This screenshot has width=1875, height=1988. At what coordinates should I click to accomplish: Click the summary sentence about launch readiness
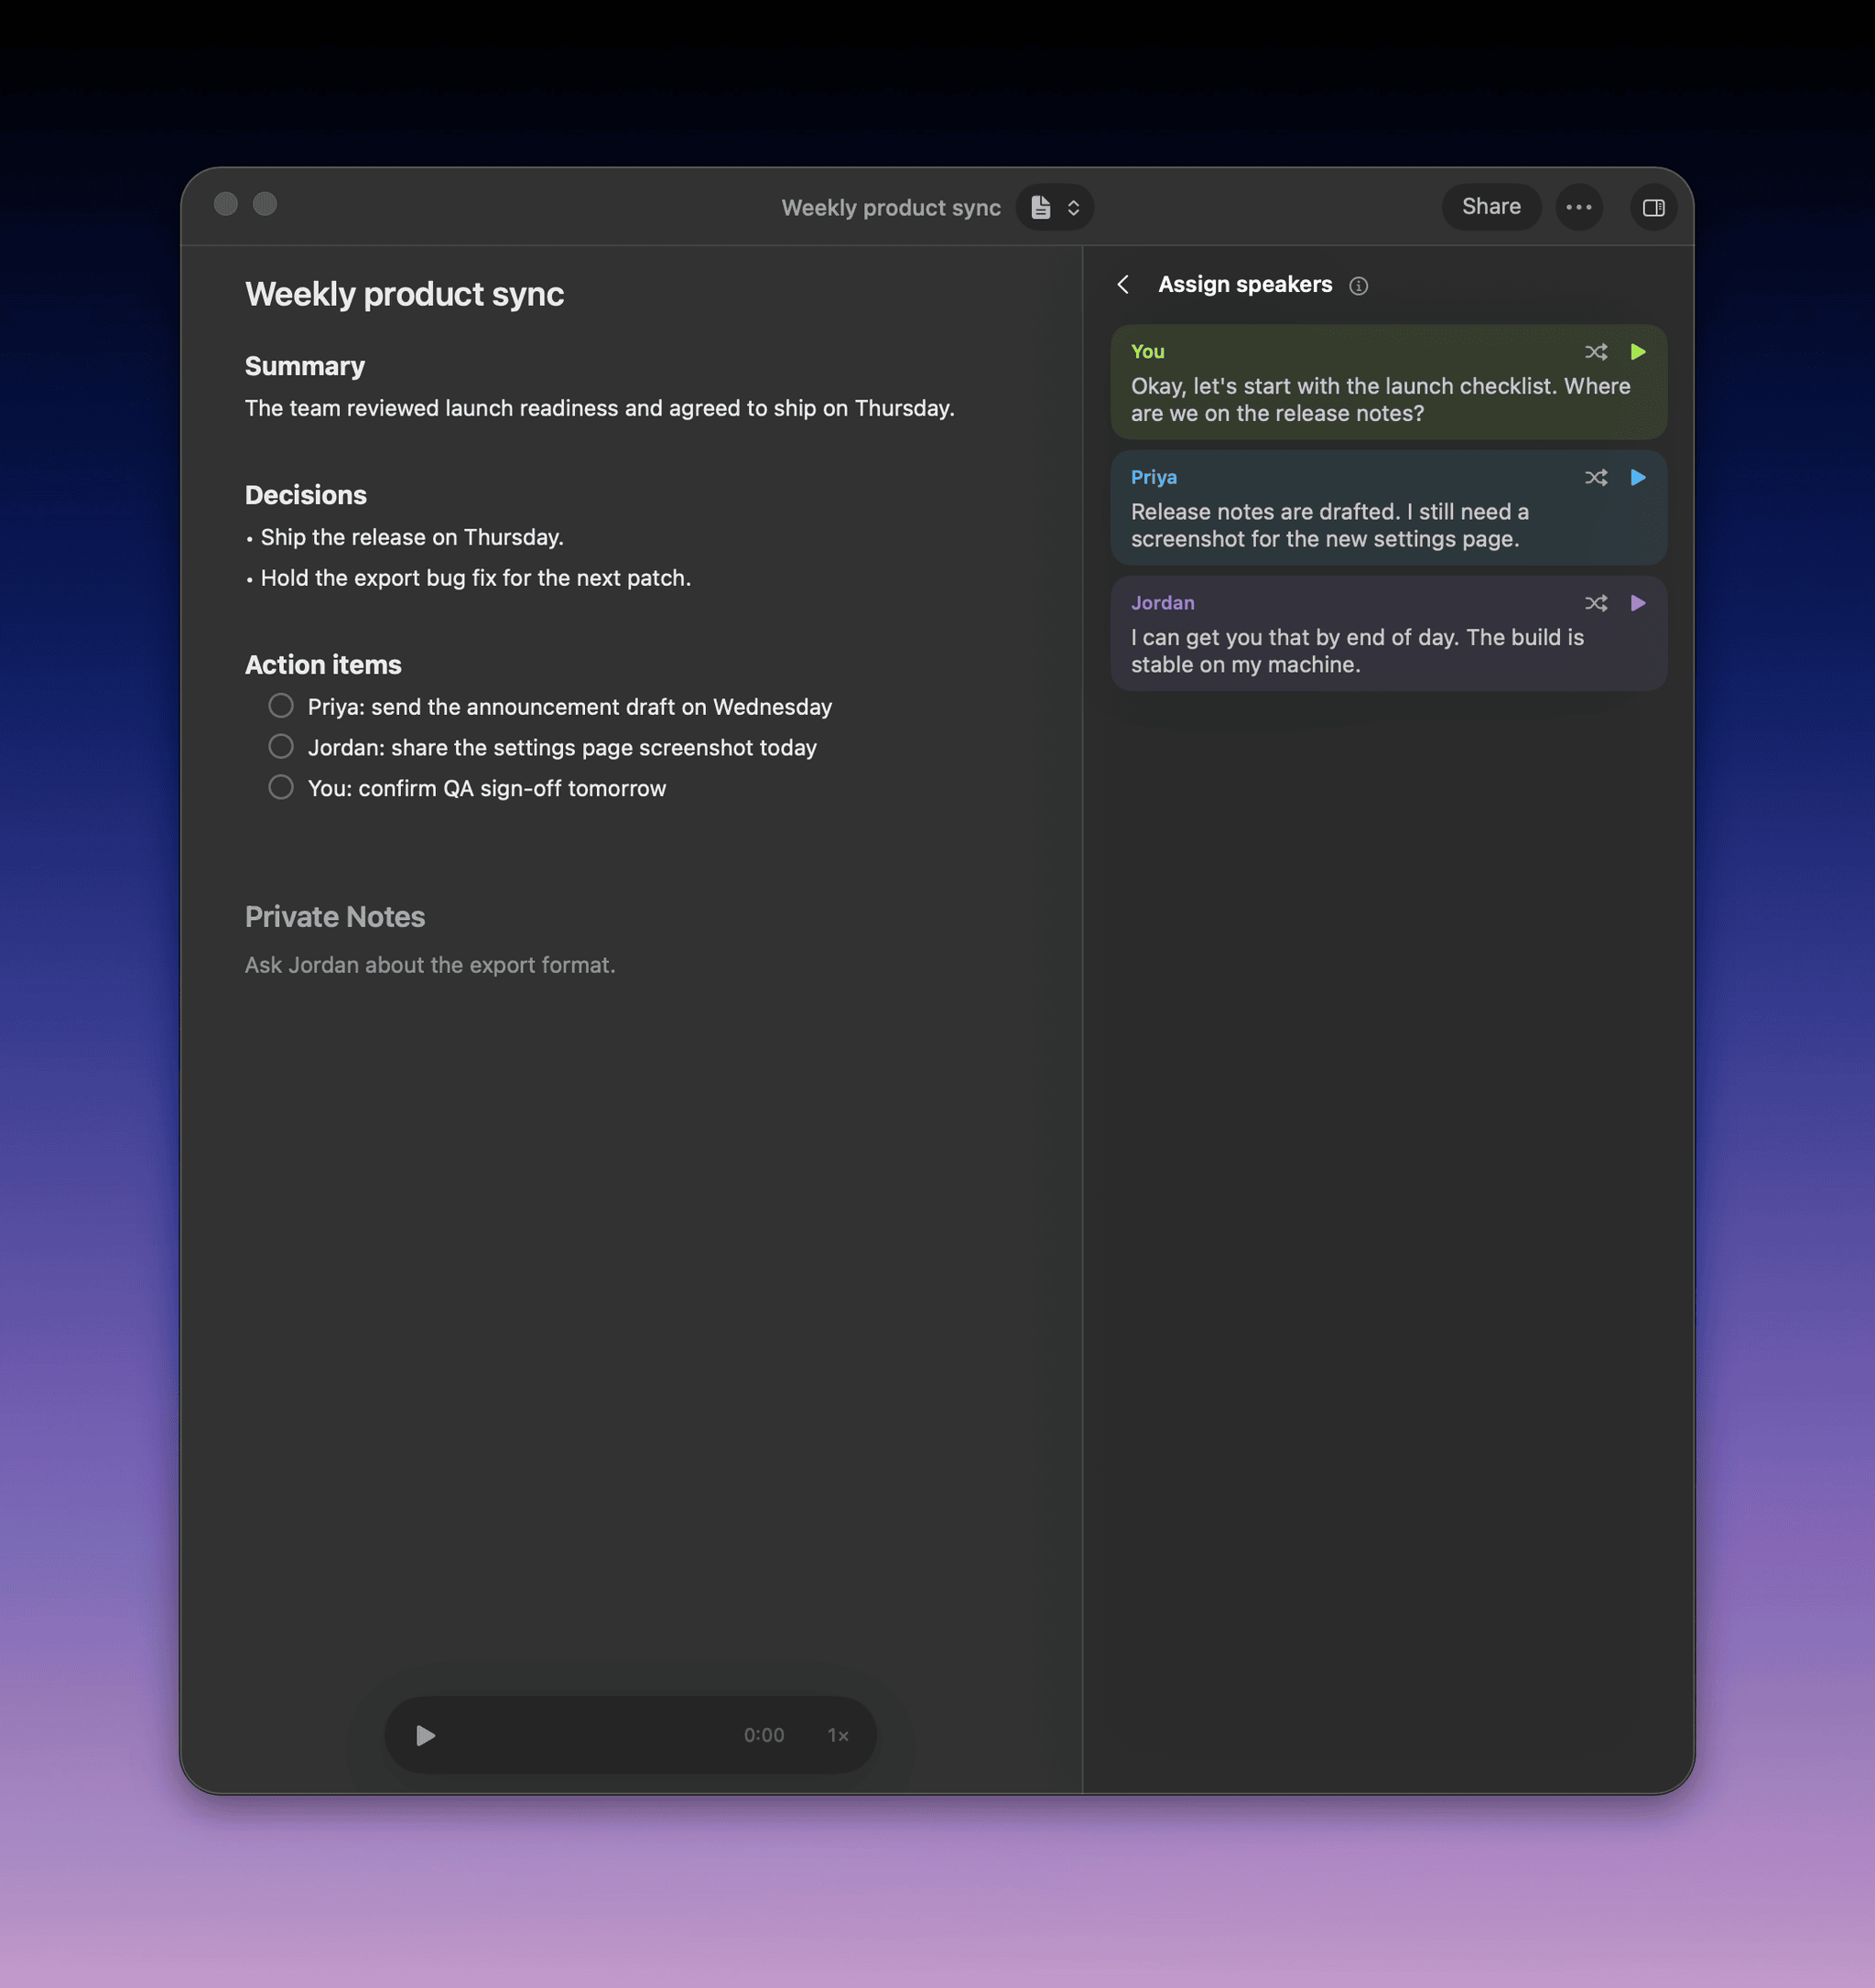(600, 408)
